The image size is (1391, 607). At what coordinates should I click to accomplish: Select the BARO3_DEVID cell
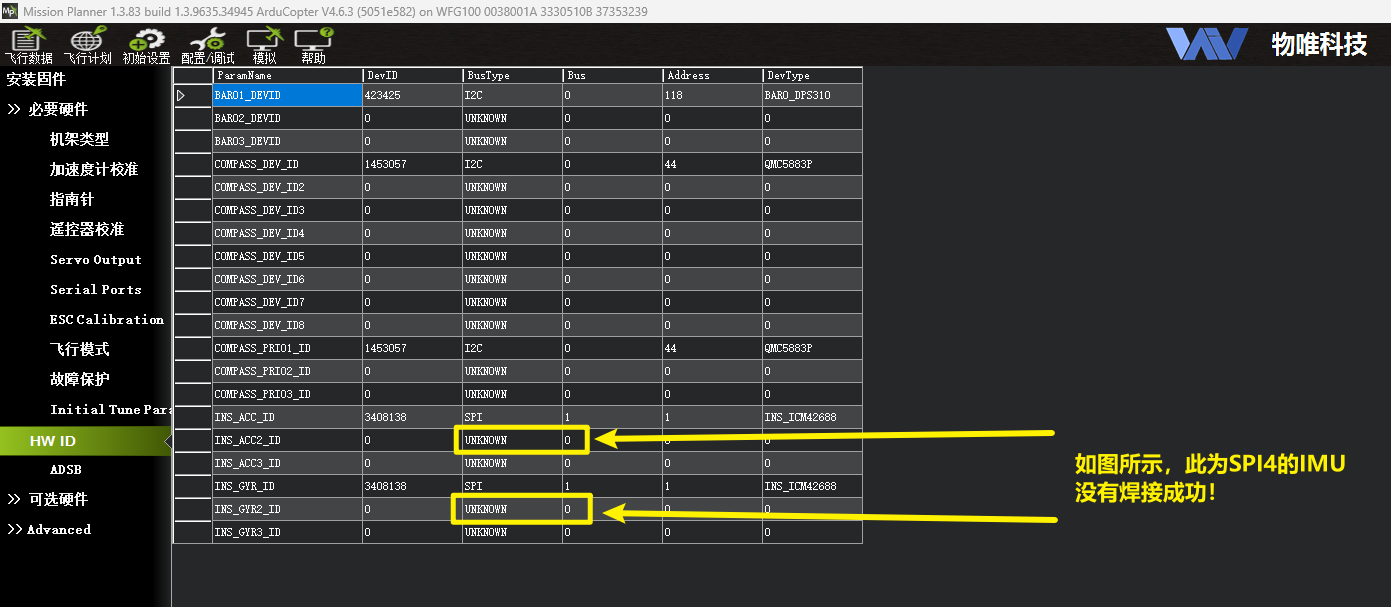pyautogui.click(x=287, y=141)
